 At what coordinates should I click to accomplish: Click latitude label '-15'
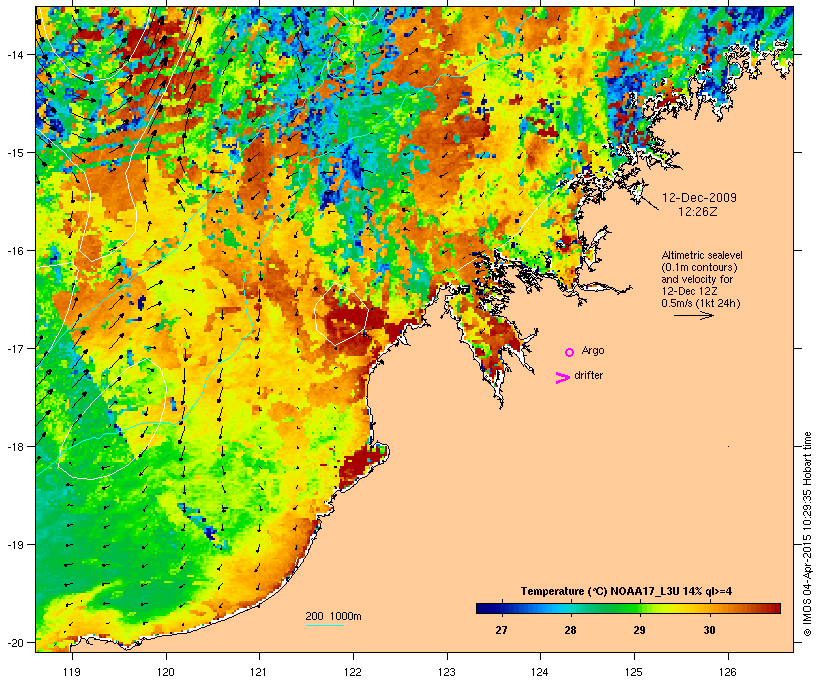point(14,152)
